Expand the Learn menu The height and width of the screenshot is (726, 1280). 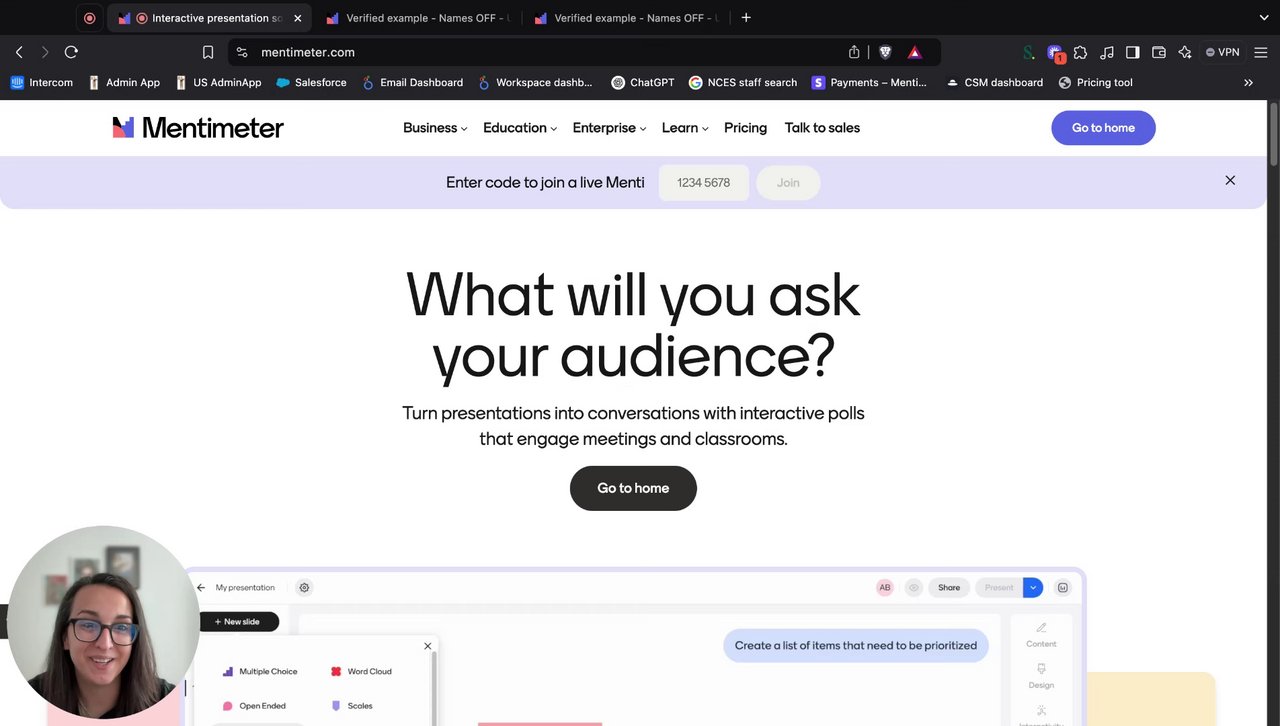685,127
